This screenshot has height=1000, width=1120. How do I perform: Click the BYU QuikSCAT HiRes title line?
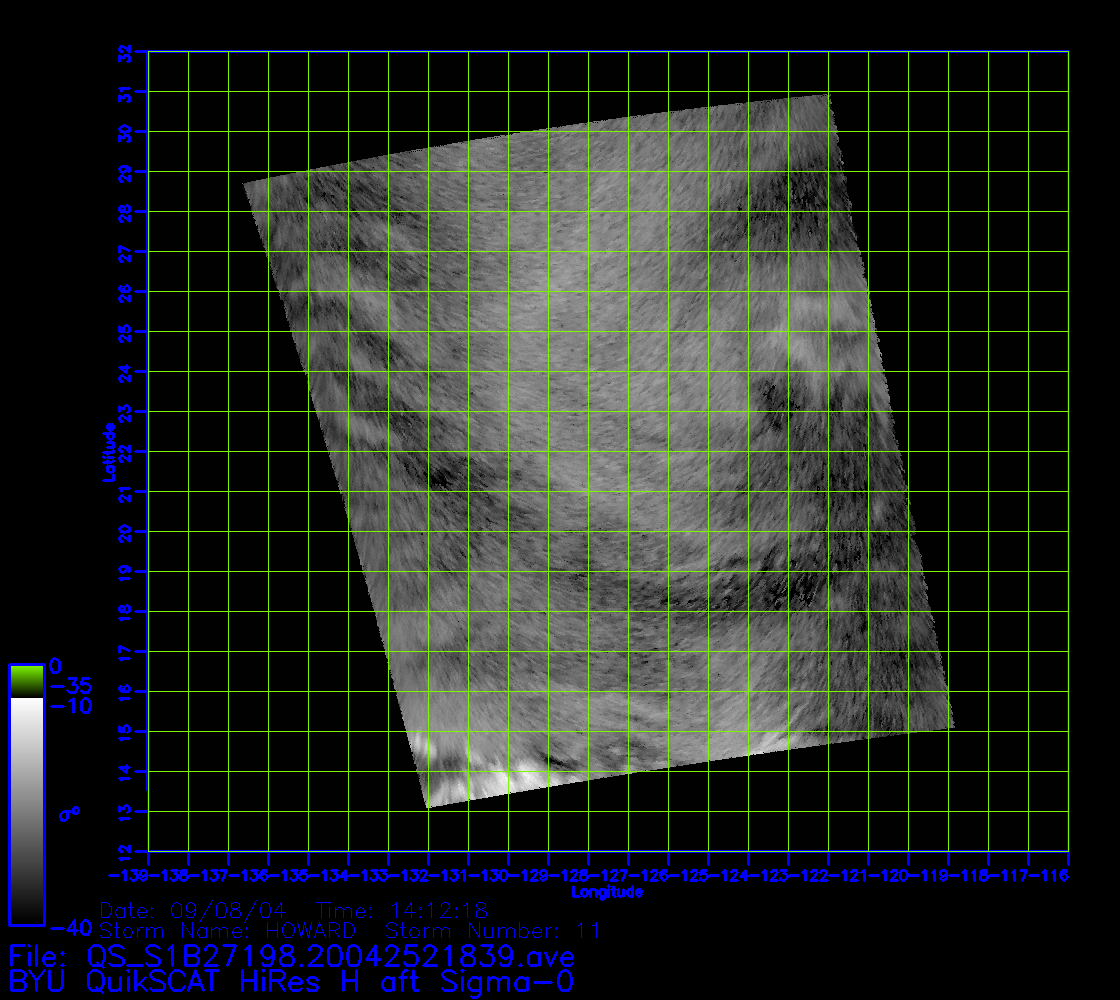290,981
